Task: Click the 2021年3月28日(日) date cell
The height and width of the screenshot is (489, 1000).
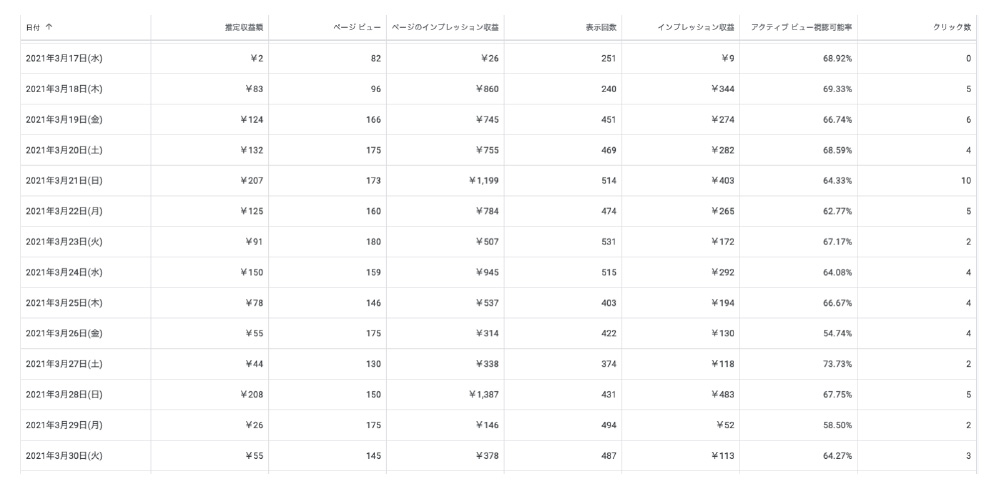Action: (64, 394)
